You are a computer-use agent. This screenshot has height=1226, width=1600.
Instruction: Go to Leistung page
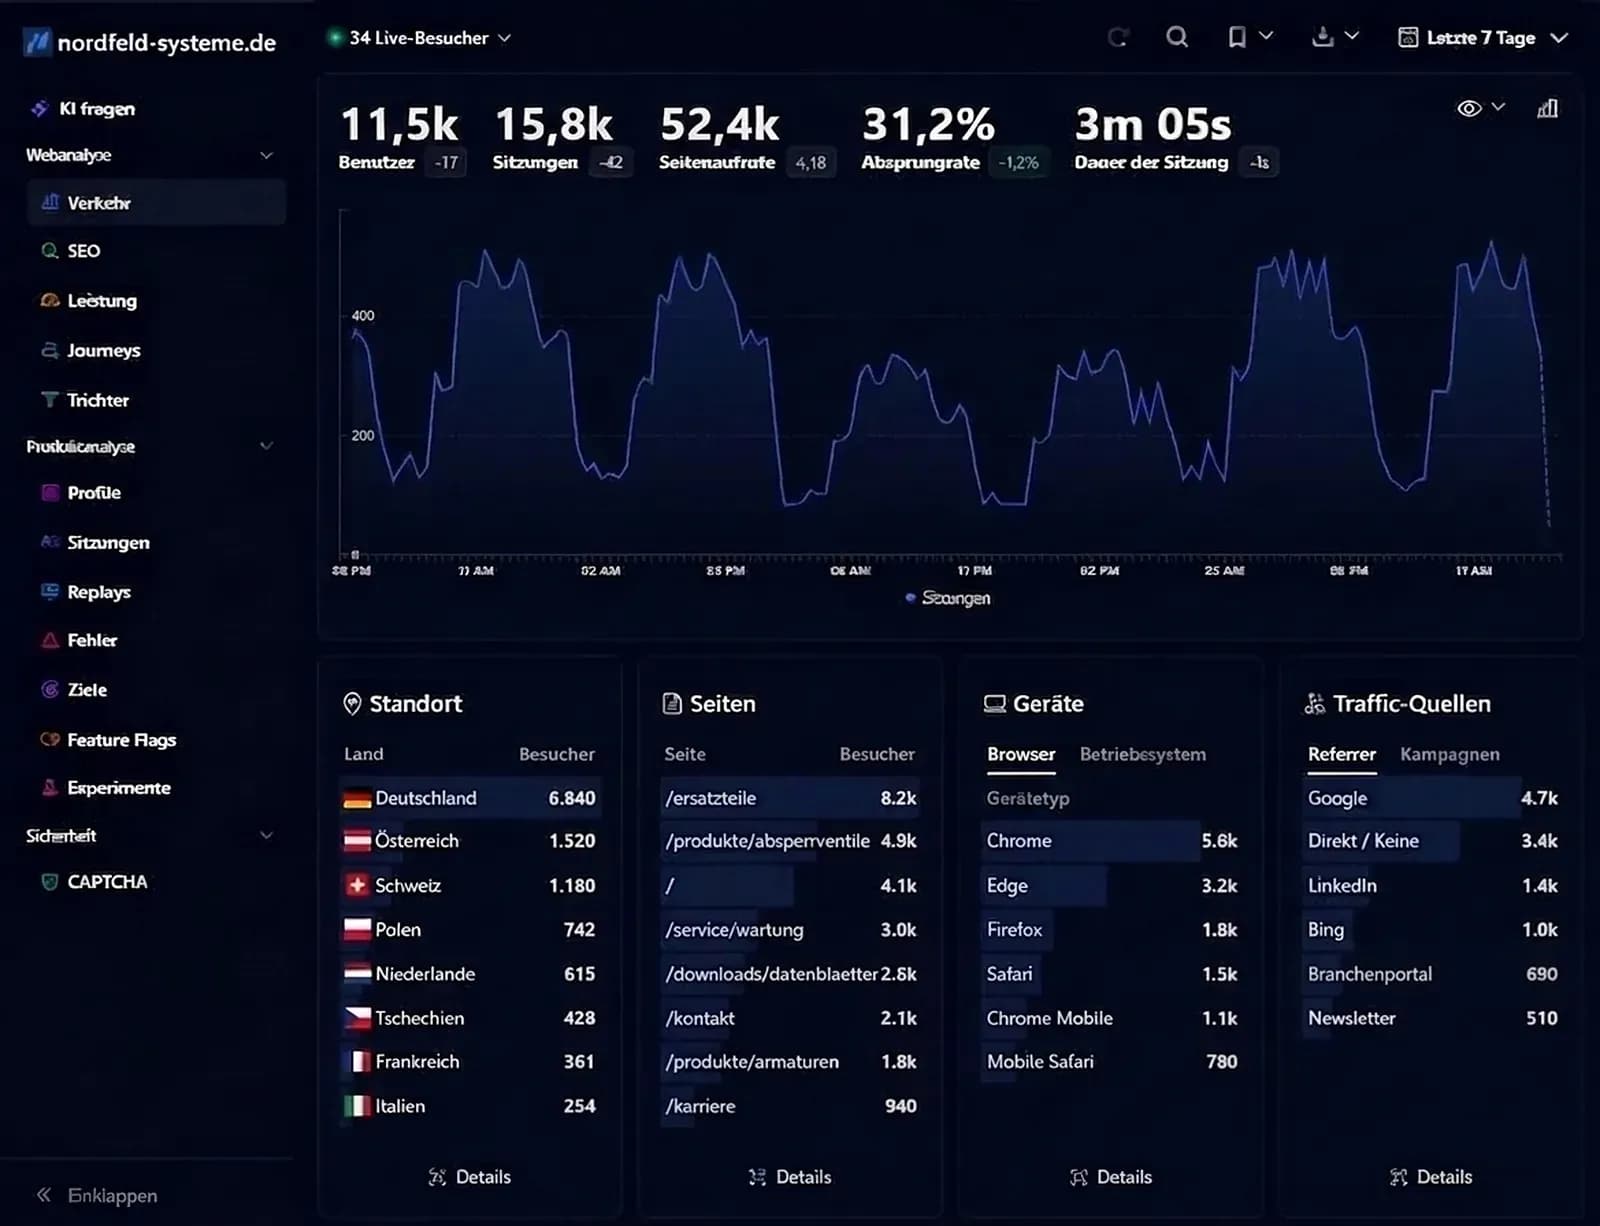88,301
